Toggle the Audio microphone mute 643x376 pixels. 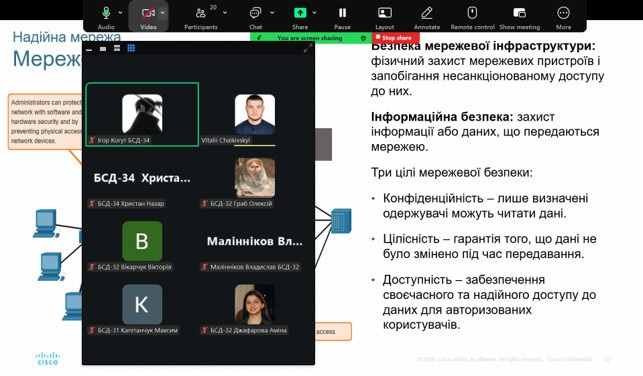[x=106, y=13]
